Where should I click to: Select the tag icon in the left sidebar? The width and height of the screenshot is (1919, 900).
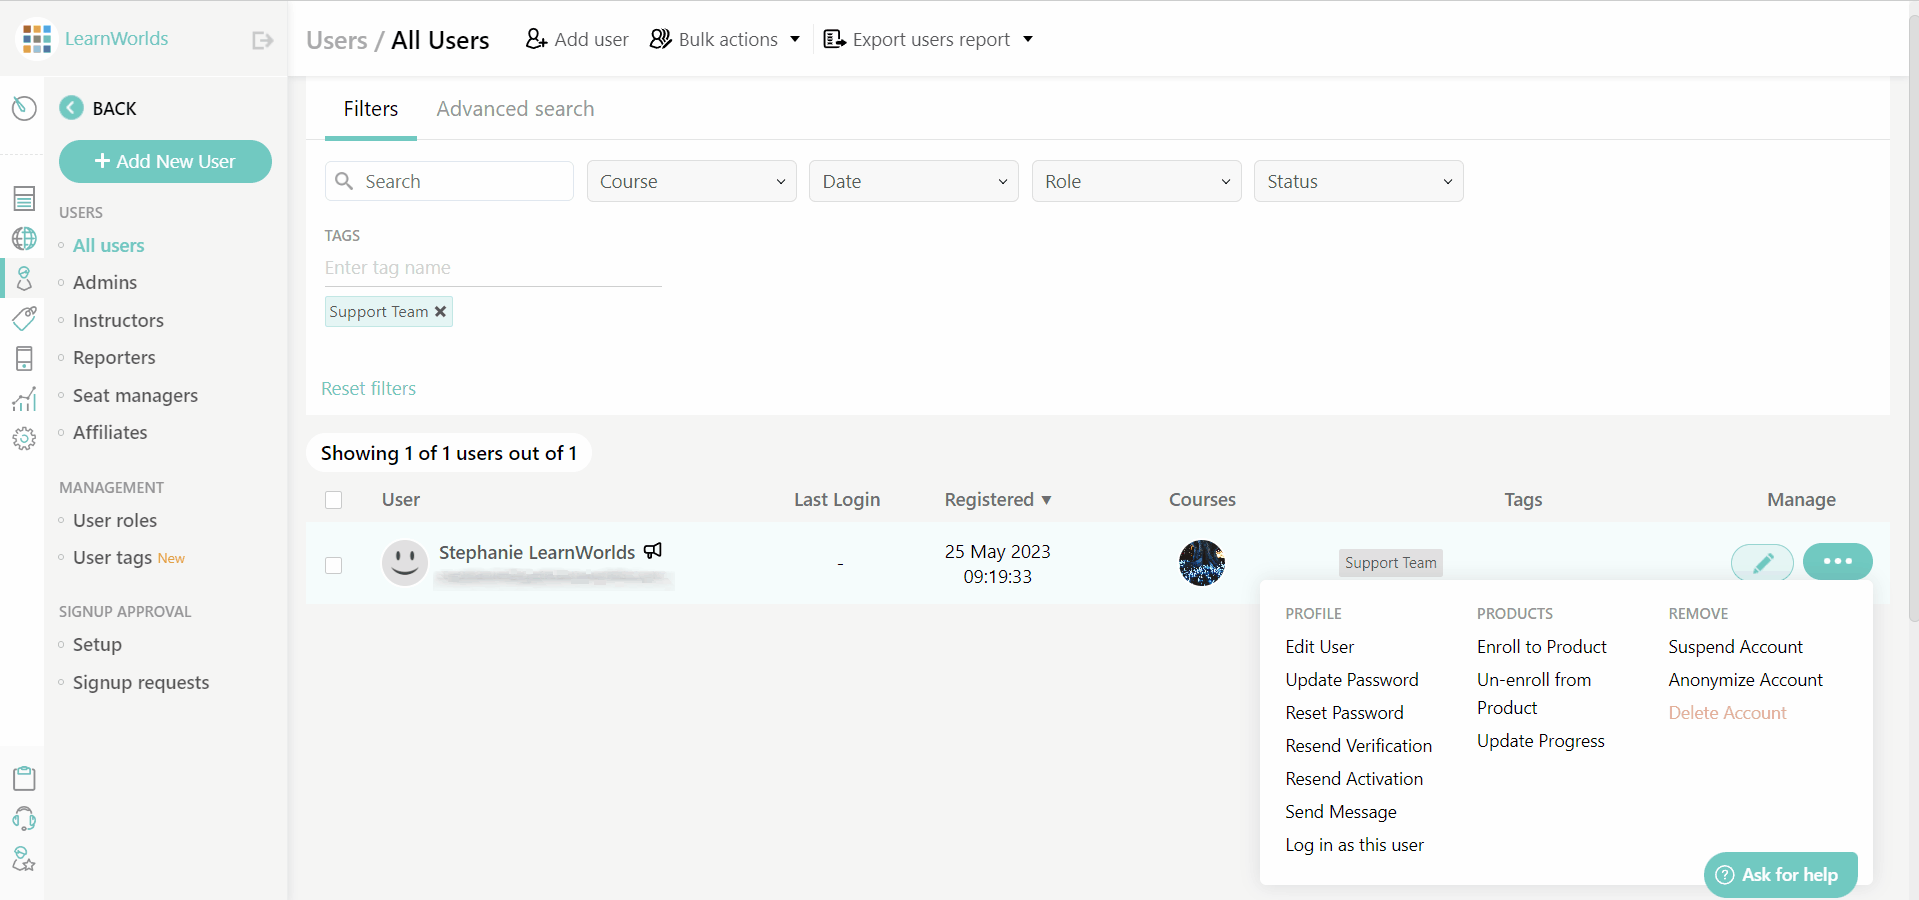pos(24,319)
